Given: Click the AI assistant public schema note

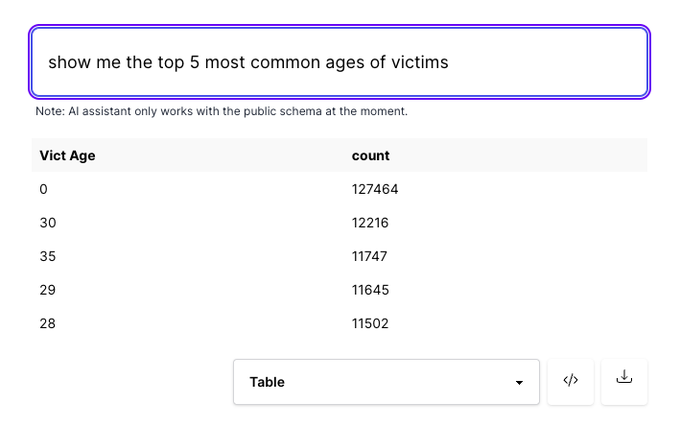Looking at the screenshot, I should [x=221, y=111].
